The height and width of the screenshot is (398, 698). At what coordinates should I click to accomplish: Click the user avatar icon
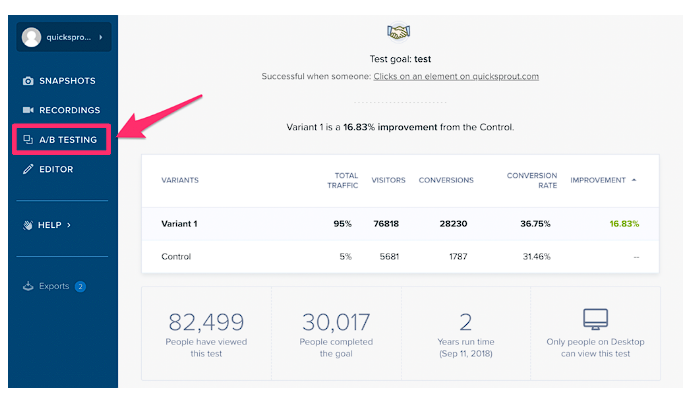tap(32, 37)
